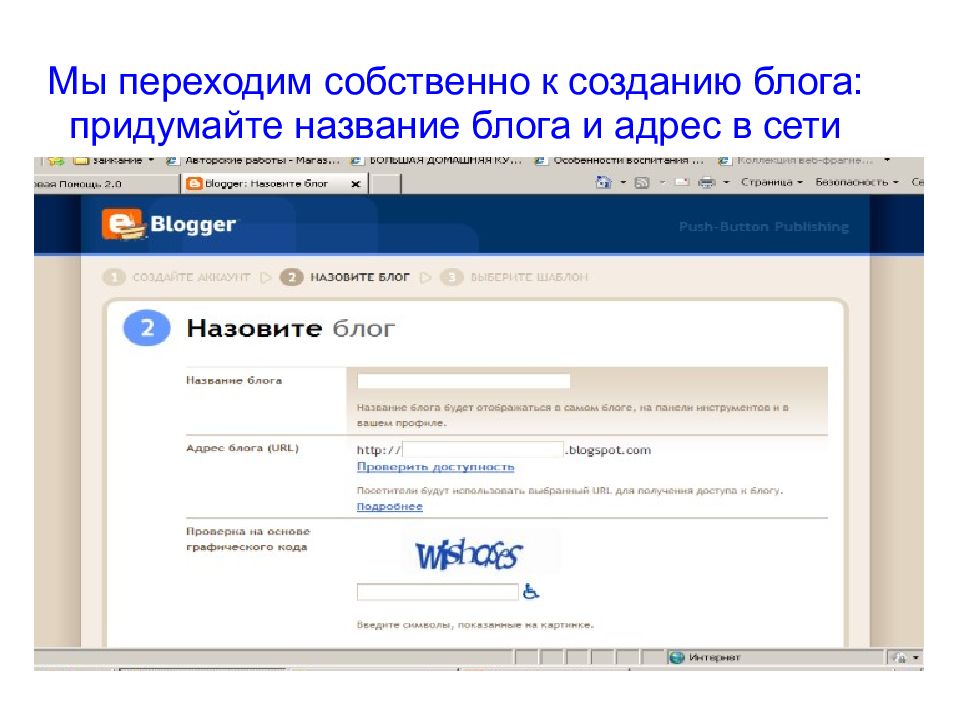Open the Страница dropdown menu

[x=771, y=183]
